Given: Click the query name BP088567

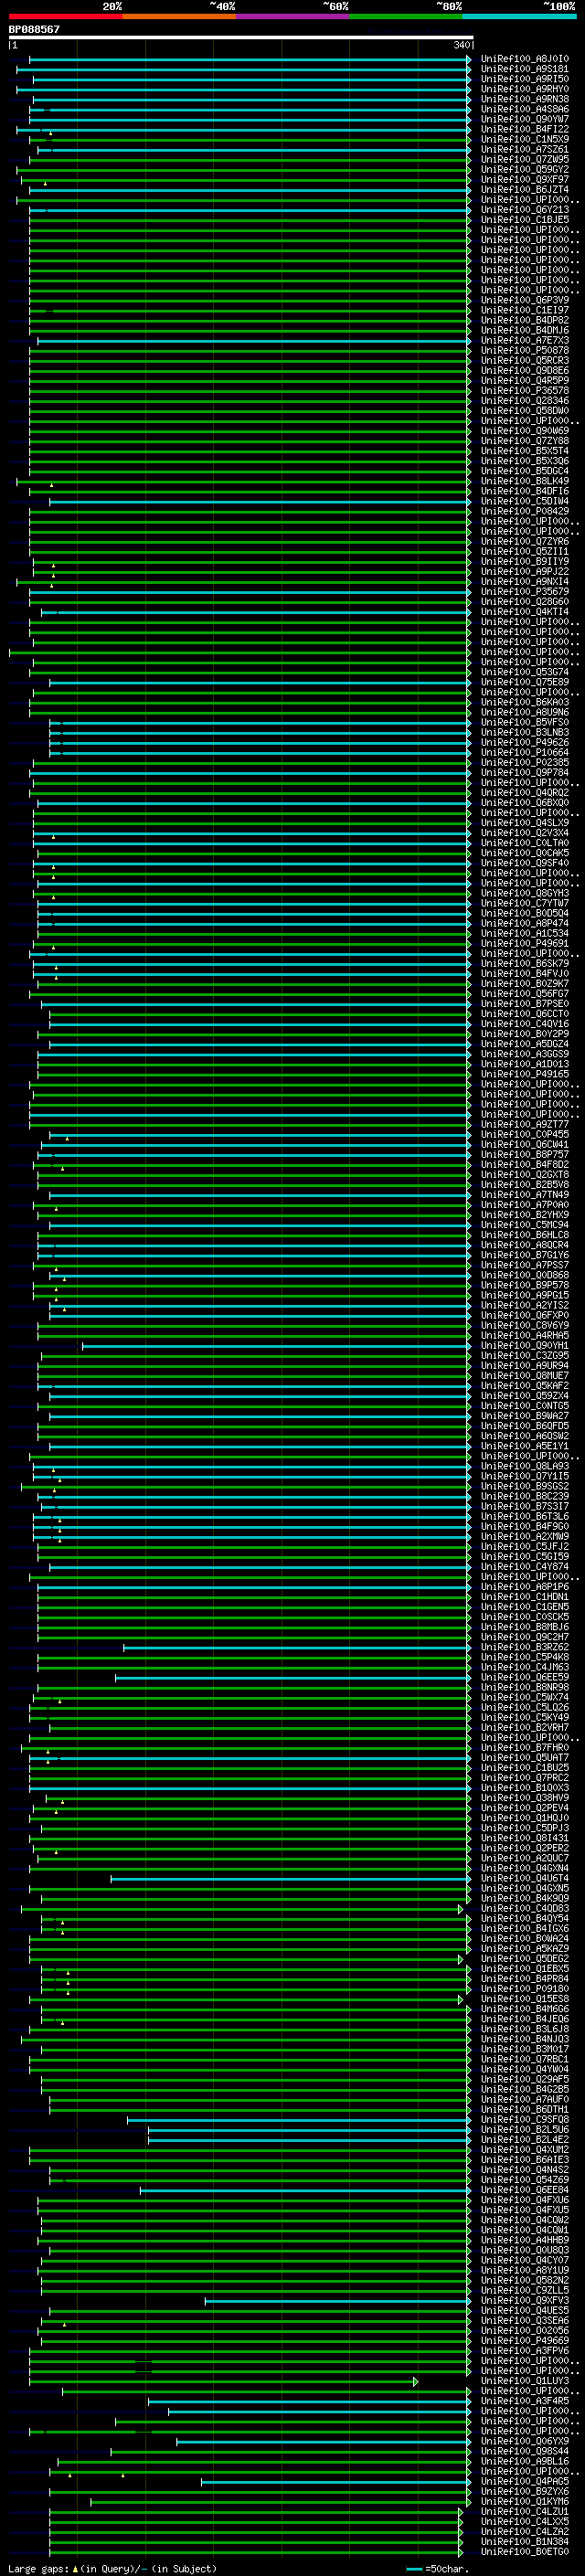Looking at the screenshot, I should (34, 29).
